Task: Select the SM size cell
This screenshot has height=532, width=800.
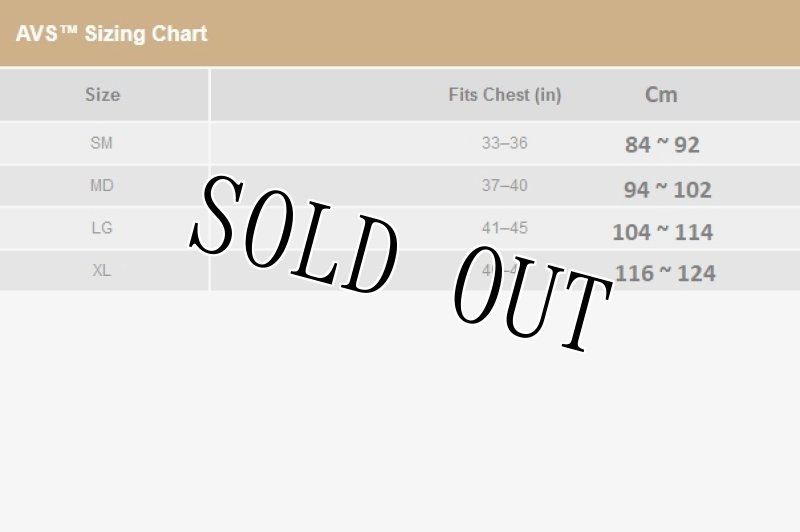Action: point(101,143)
